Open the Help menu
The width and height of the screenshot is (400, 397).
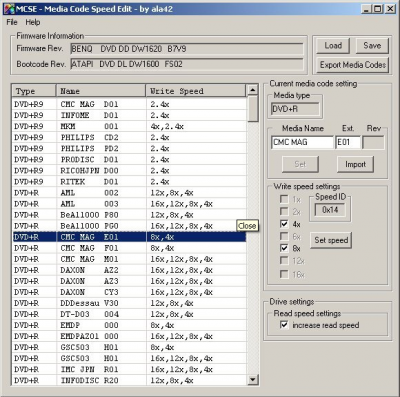[x=33, y=22]
